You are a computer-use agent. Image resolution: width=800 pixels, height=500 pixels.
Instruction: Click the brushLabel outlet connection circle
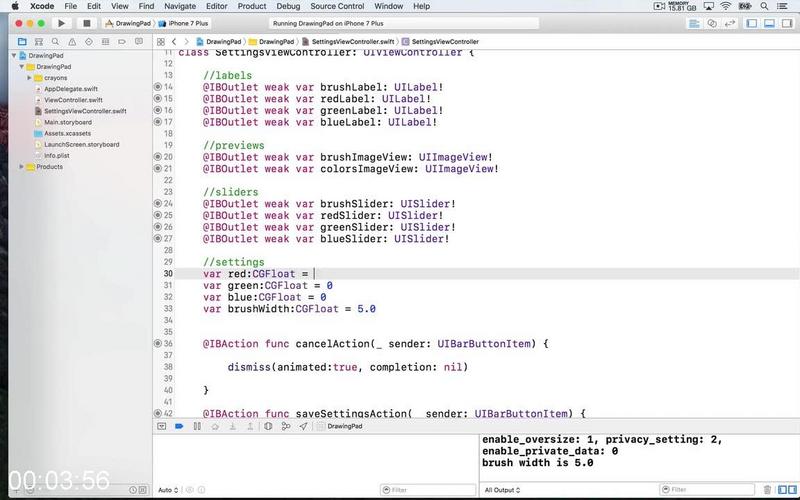(158, 87)
